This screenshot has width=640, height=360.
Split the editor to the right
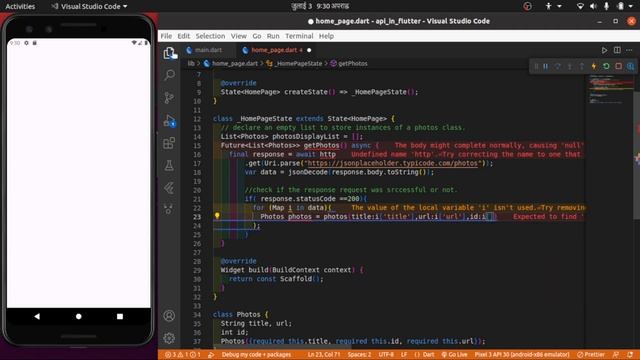617,50
